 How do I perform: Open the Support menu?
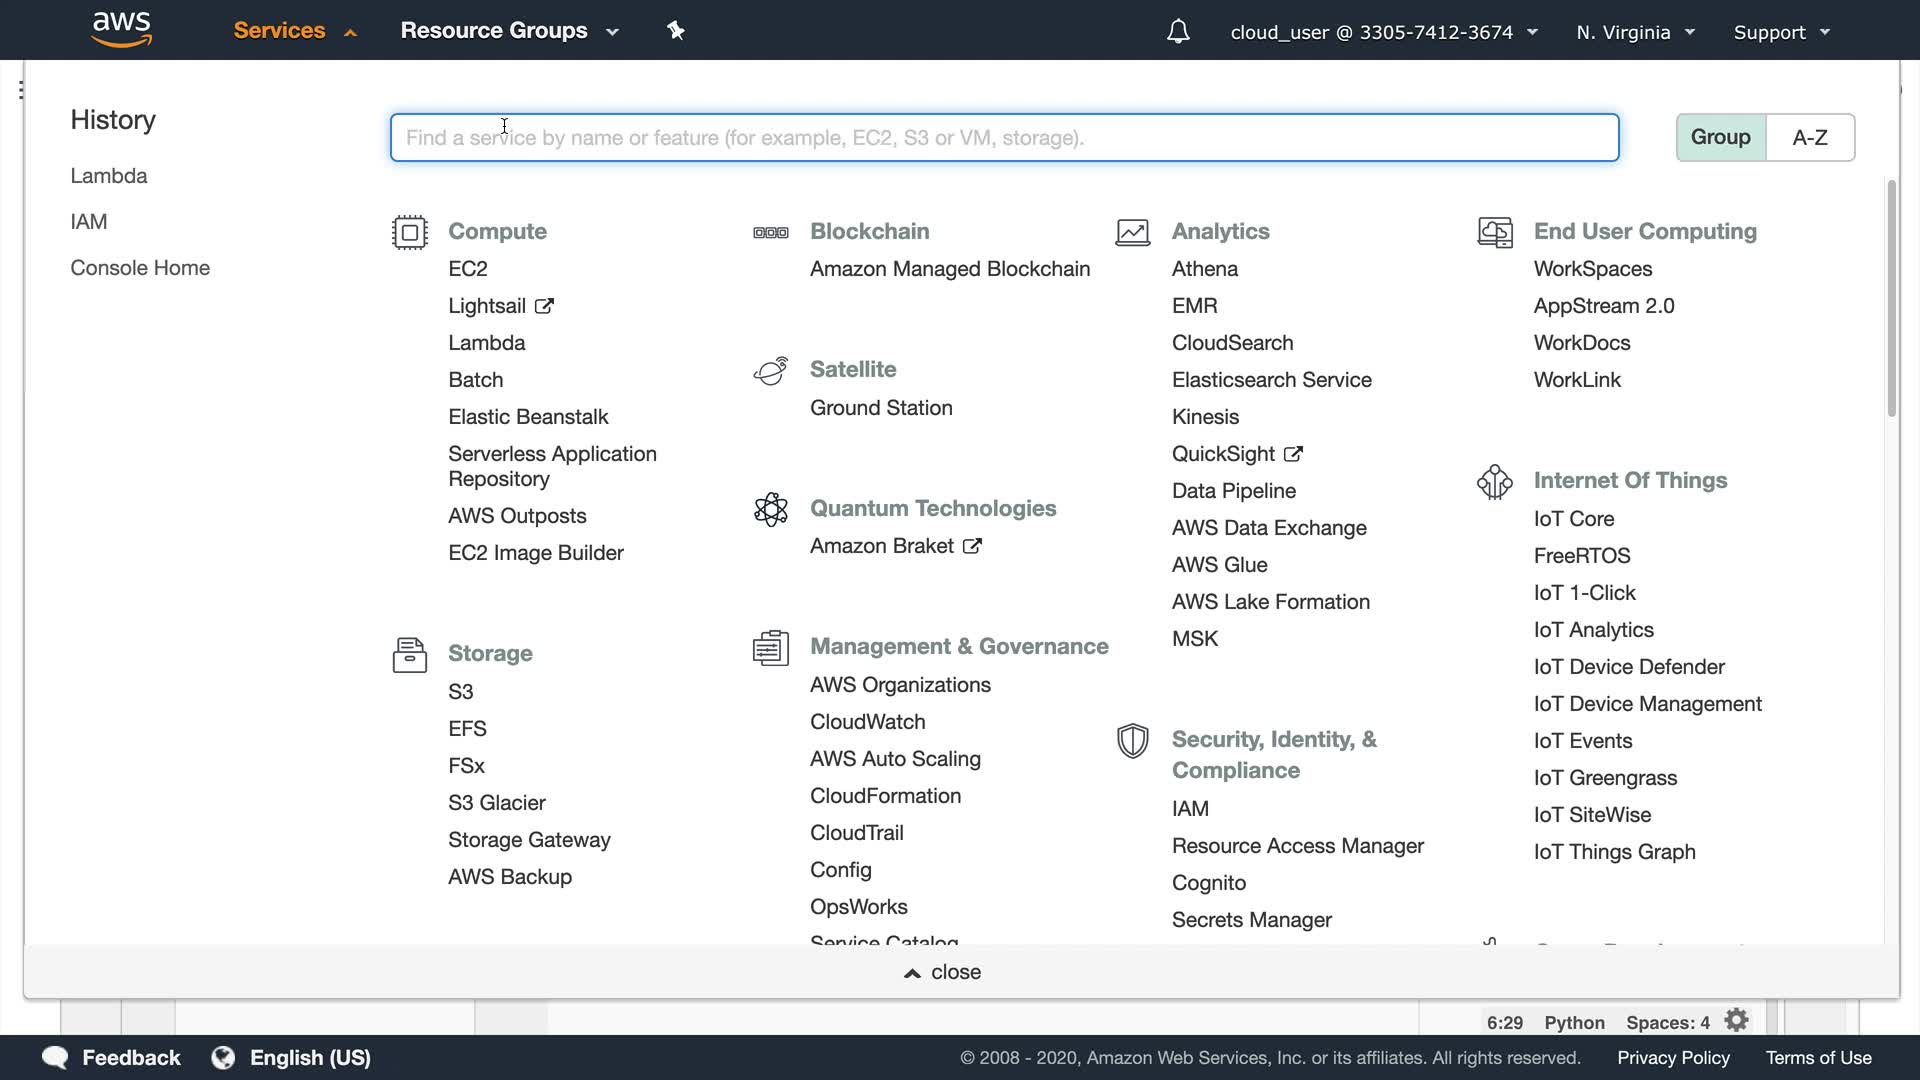[x=1781, y=32]
